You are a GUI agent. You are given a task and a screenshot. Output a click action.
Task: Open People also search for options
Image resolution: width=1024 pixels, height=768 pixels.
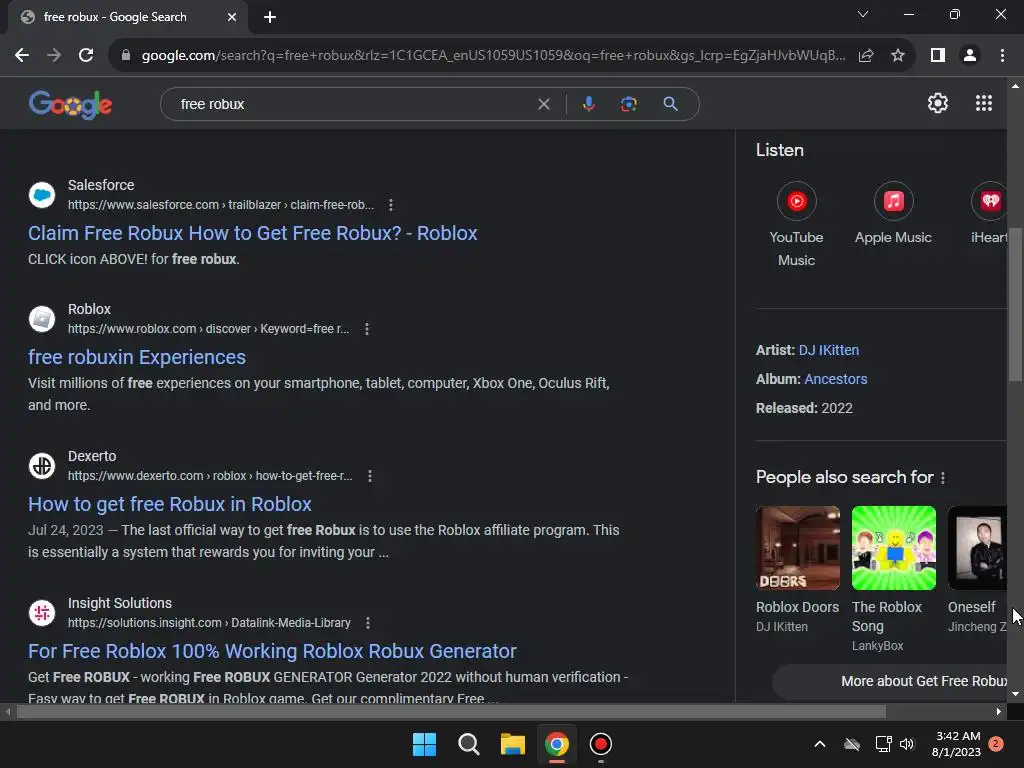pos(942,478)
